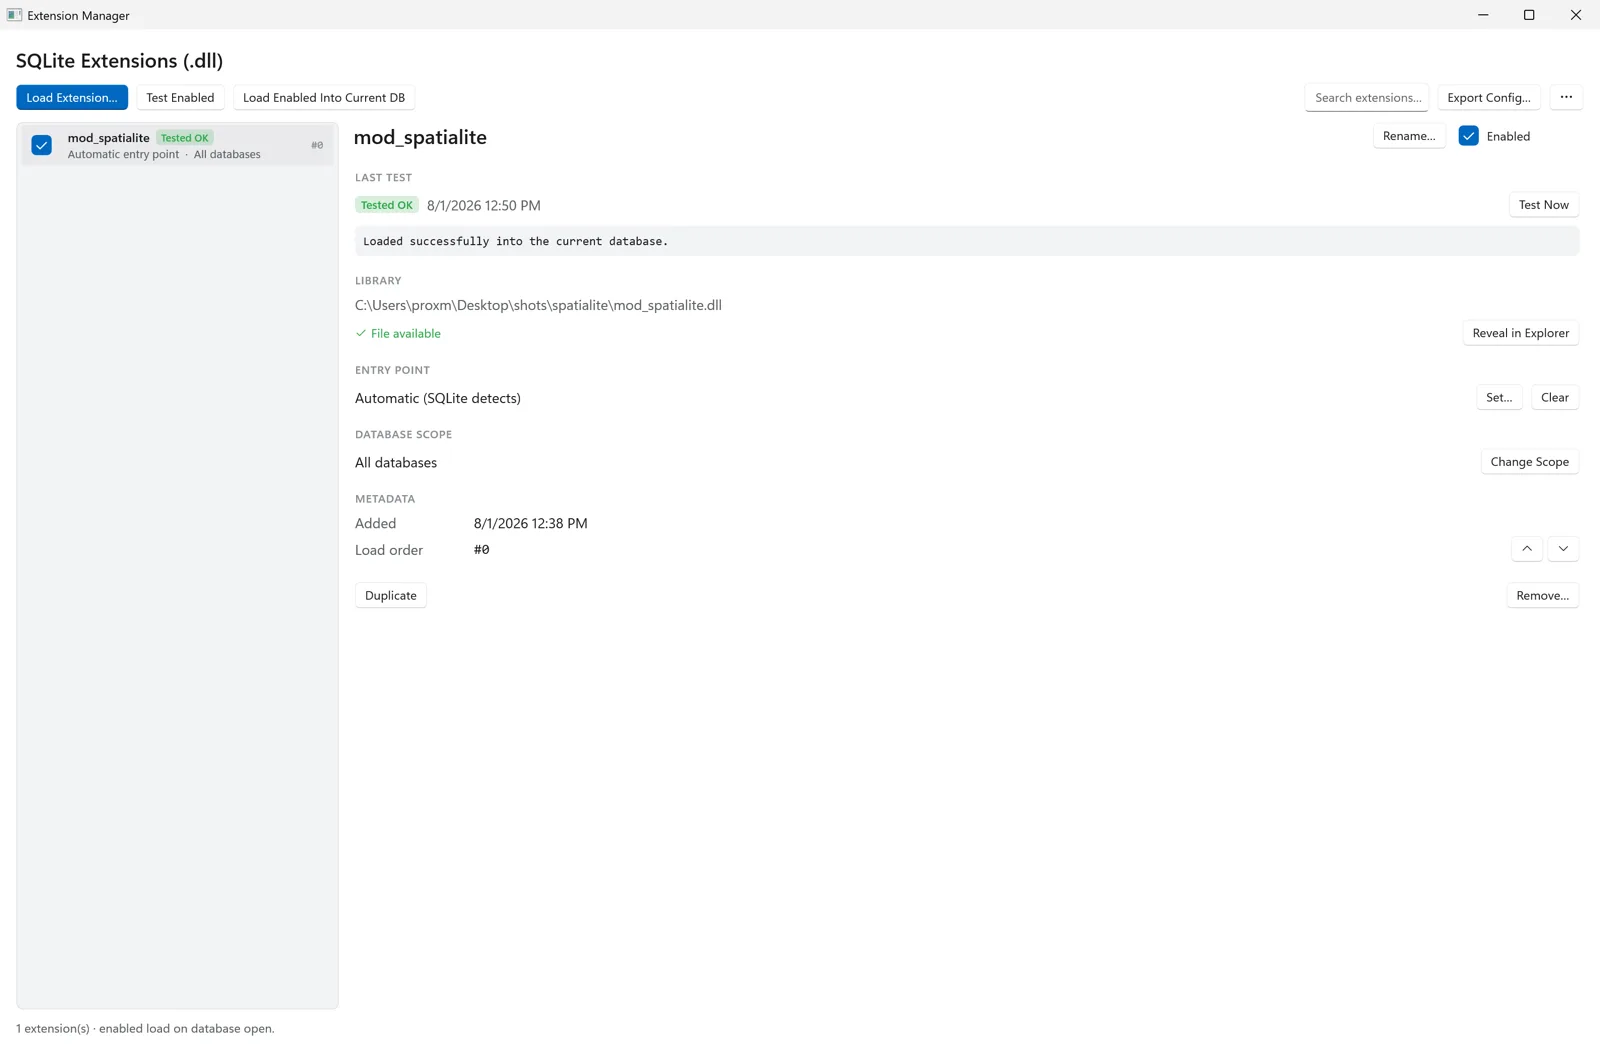Image resolution: width=1600 pixels, height=1052 pixels.
Task: Click Change Scope button
Action: click(x=1529, y=462)
